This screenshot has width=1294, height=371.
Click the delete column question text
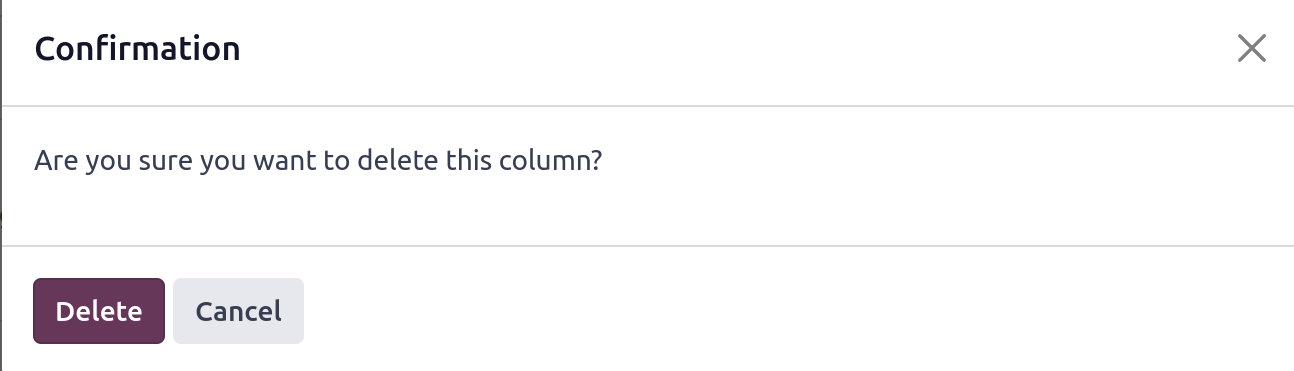click(x=318, y=160)
